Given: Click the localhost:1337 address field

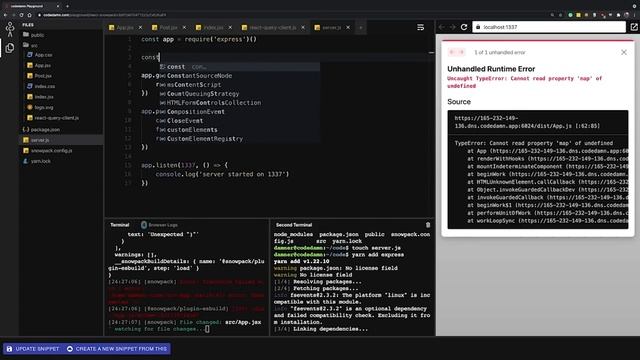Looking at the screenshot, I should pyautogui.click(x=549, y=27).
